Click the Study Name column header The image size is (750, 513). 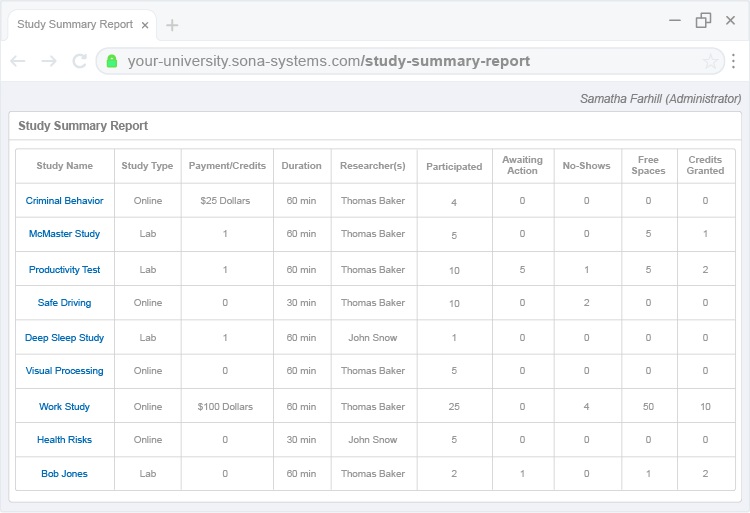pos(64,166)
